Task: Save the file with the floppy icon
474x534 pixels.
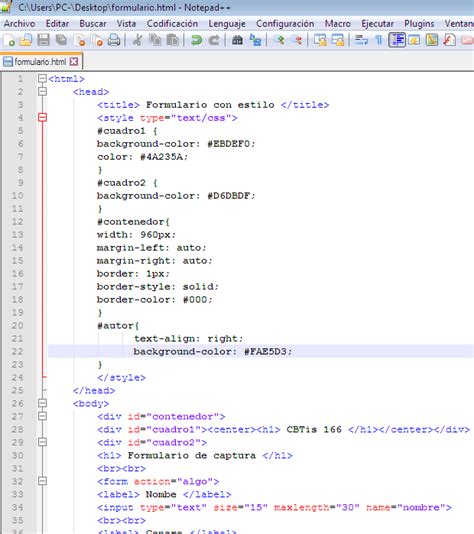Action: click(x=44, y=40)
